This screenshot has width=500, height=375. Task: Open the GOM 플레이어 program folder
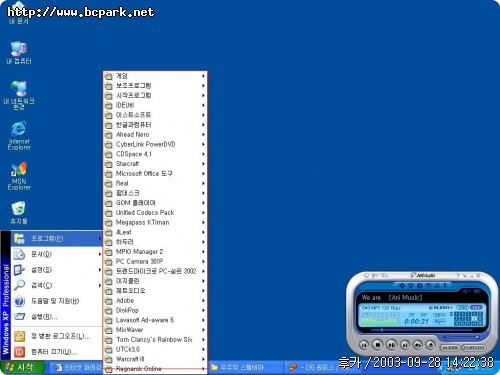(155, 203)
